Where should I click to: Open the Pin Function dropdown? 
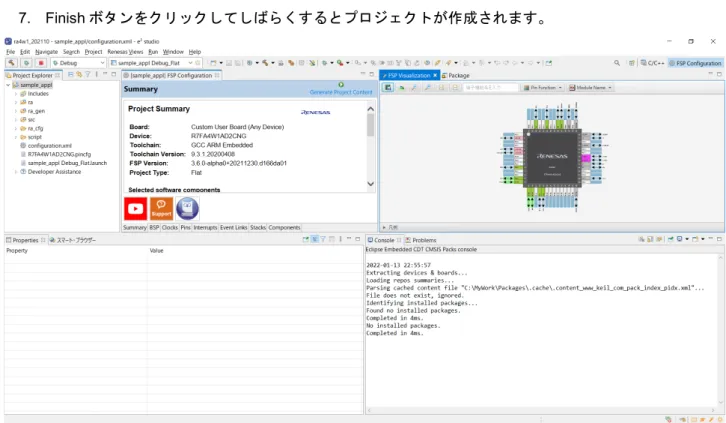click(x=542, y=87)
